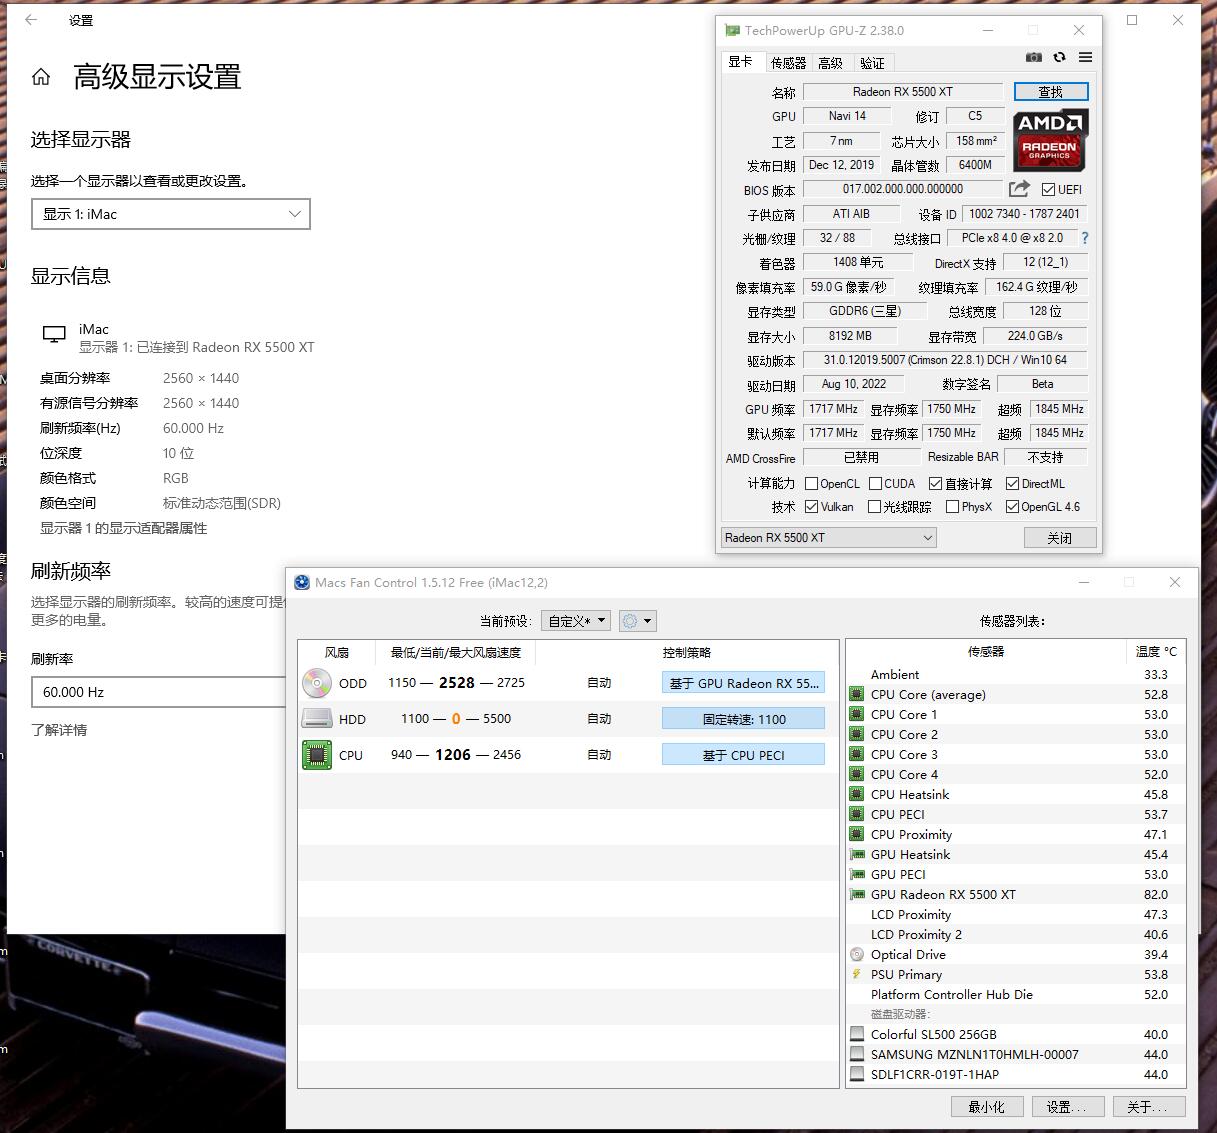
Task: Click the 查找 lookup button
Action: point(1050,92)
